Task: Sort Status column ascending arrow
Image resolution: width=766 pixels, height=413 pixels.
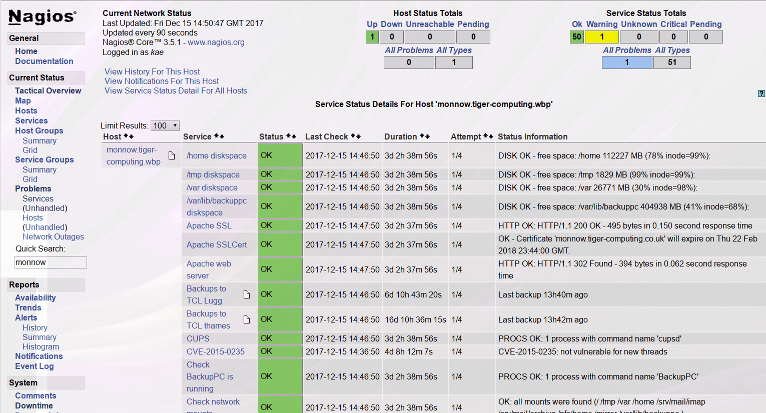Action: pyautogui.click(x=288, y=136)
